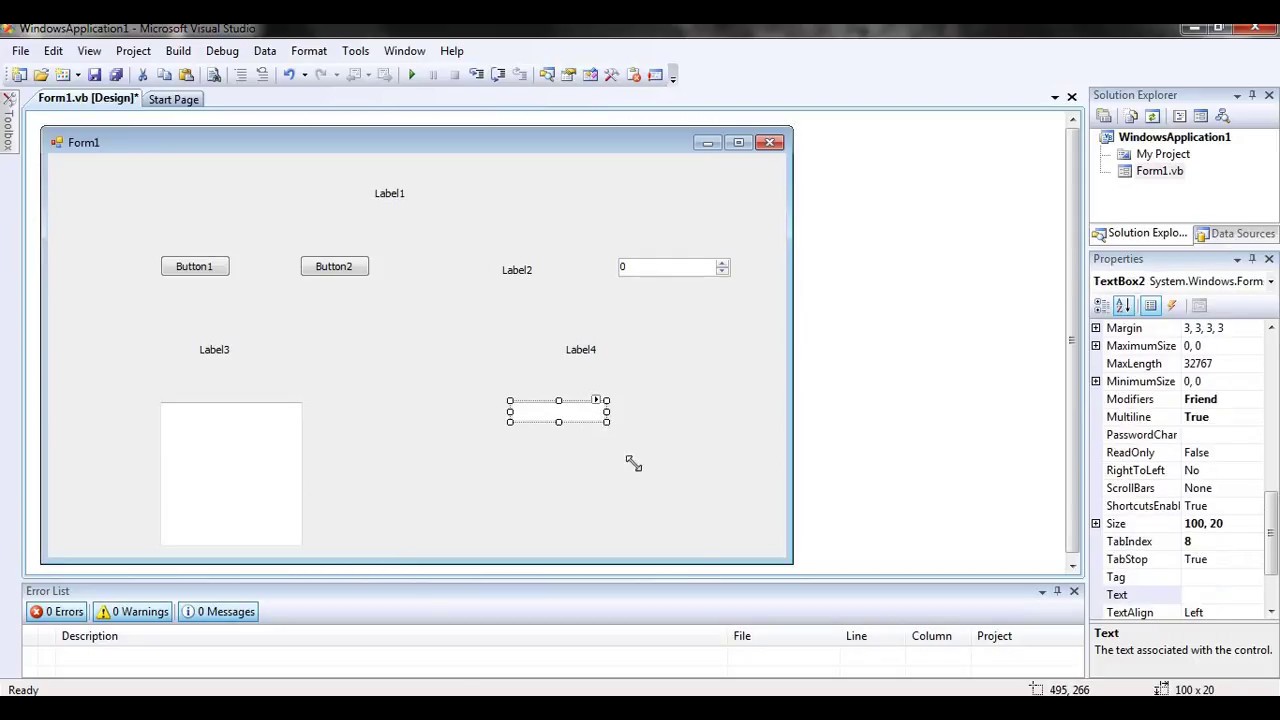Toggle Alphabetical sort in Properties panel

pos(1123,306)
